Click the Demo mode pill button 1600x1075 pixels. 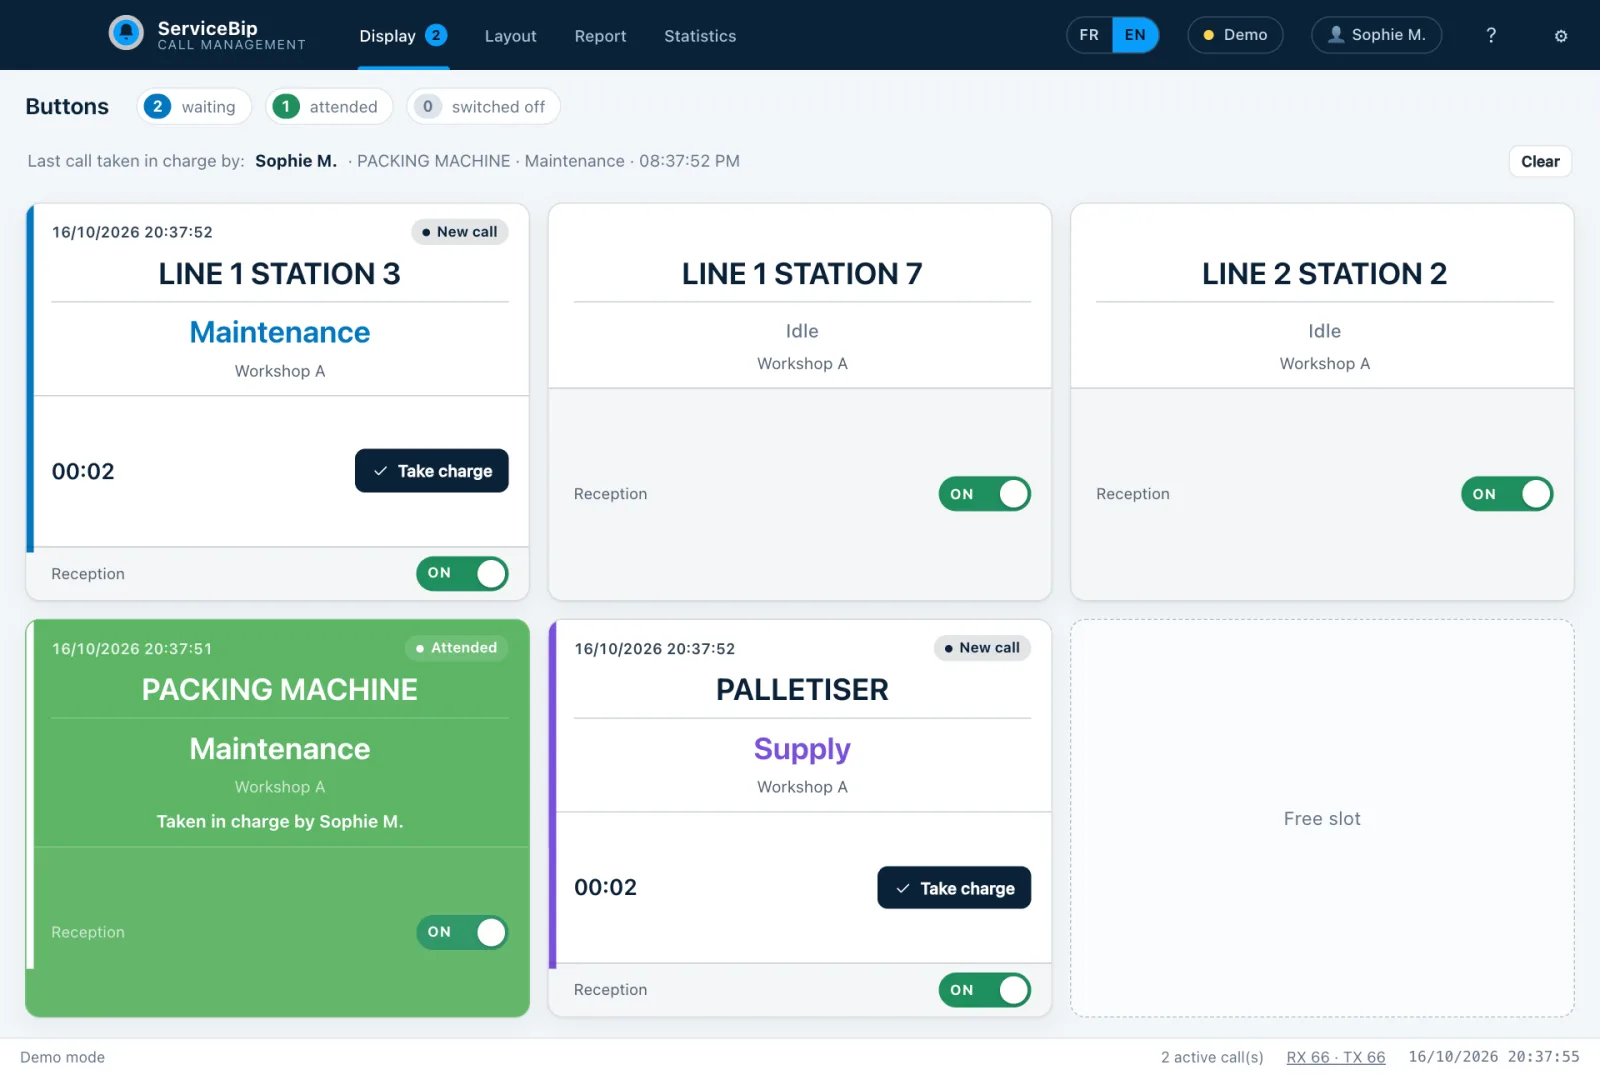coord(1235,35)
